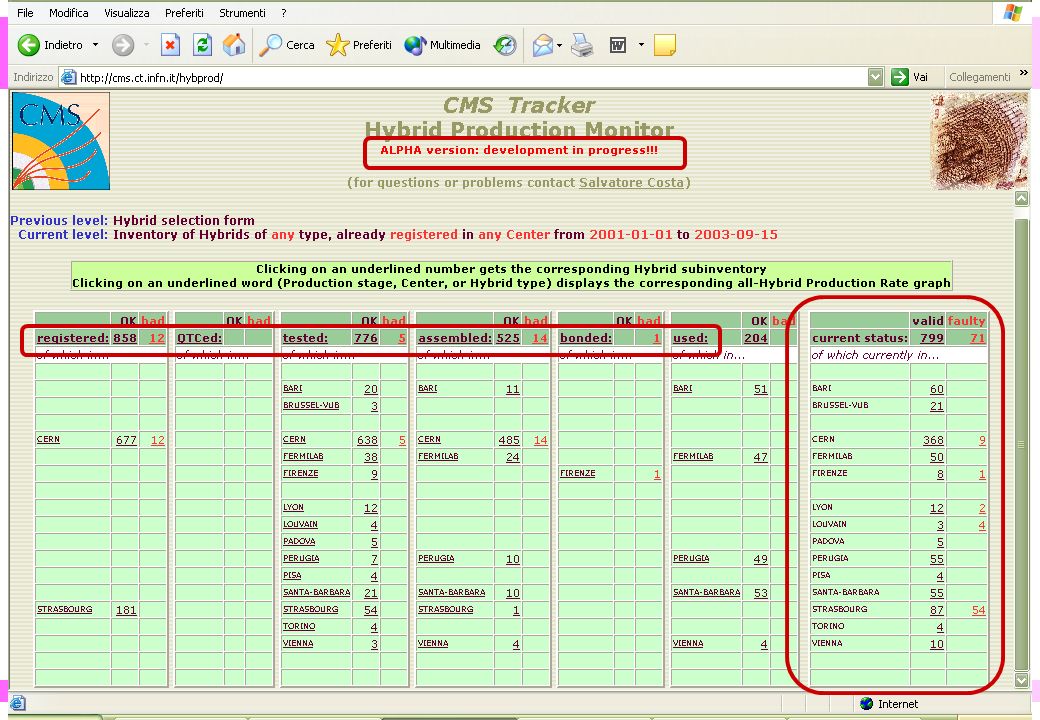Open the Preferiti star toolbar button
Image resolution: width=1040 pixels, height=720 pixels.
(359, 45)
